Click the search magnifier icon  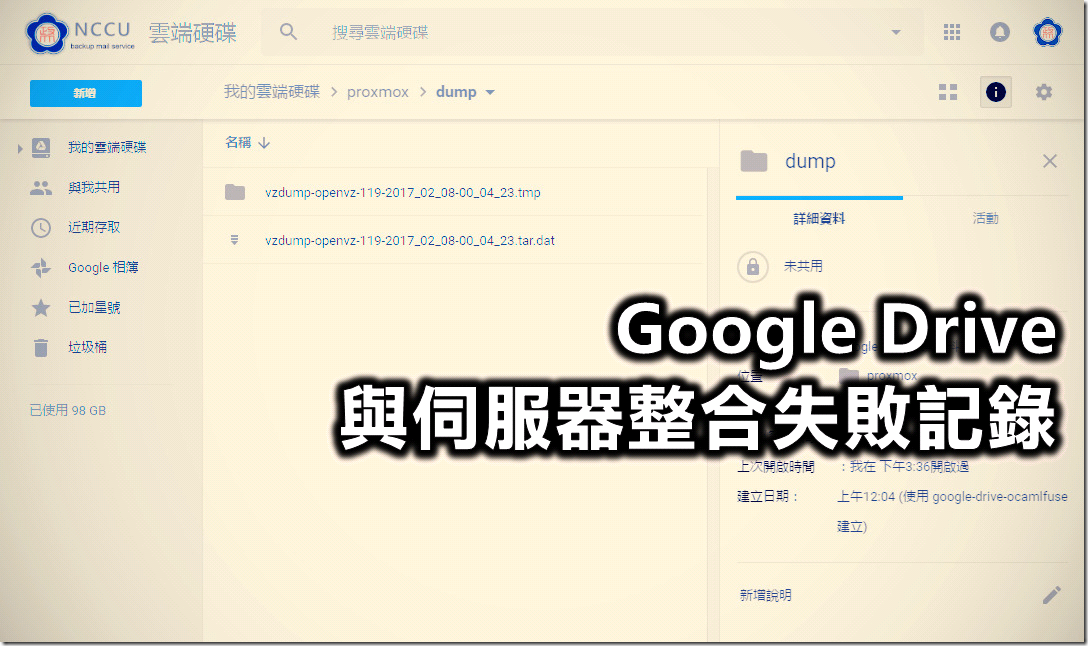[x=288, y=32]
